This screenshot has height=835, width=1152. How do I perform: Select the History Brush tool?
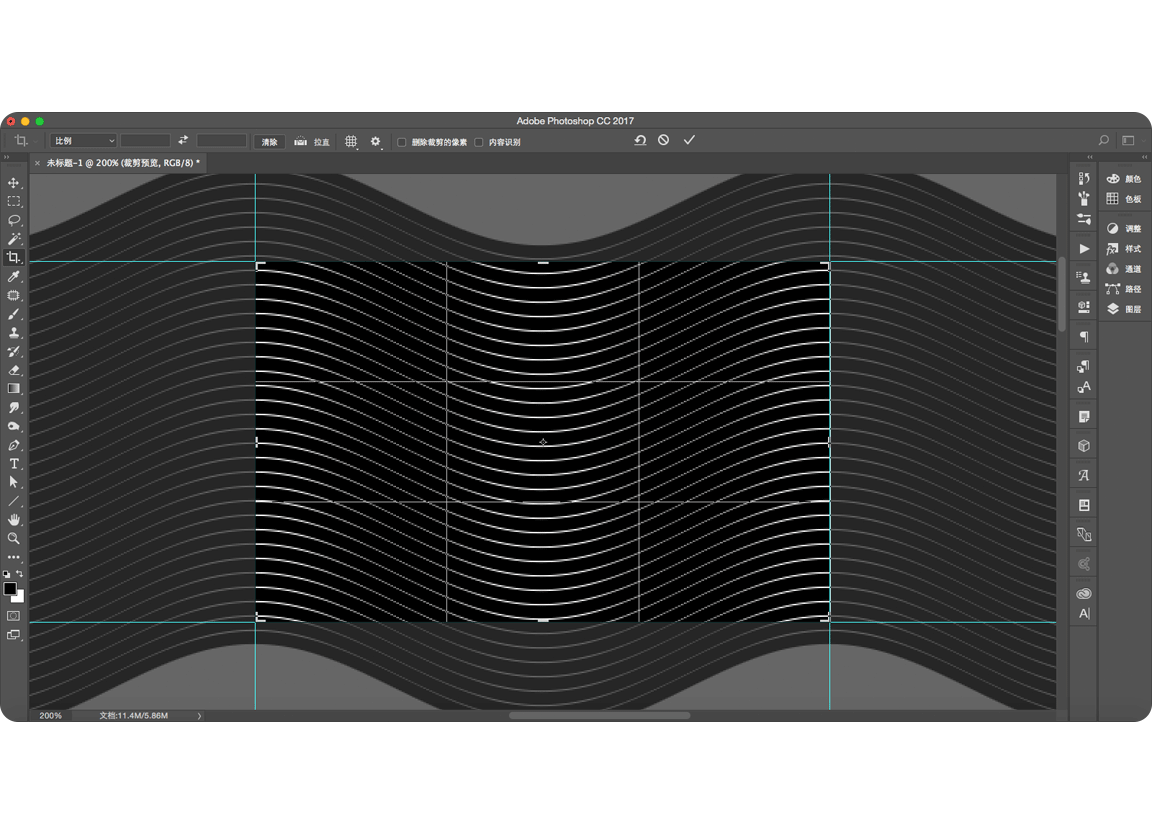tap(13, 352)
